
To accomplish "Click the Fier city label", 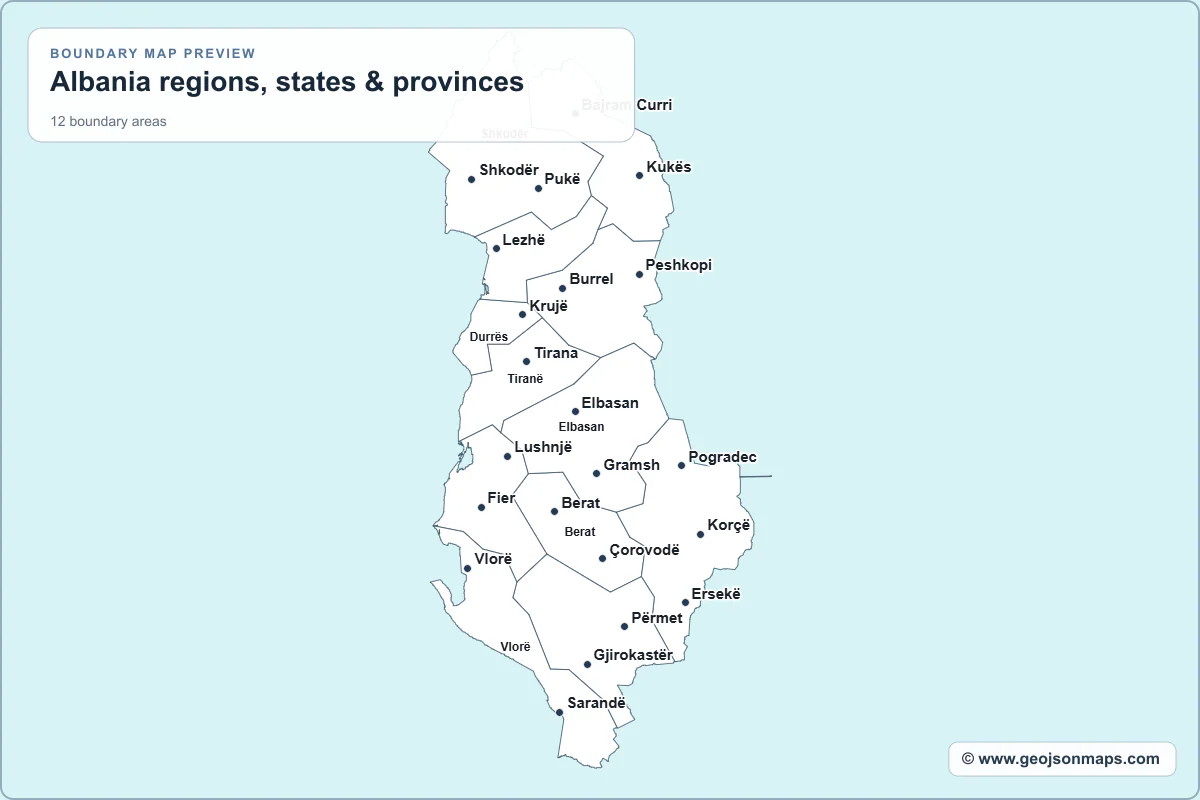I will point(501,498).
